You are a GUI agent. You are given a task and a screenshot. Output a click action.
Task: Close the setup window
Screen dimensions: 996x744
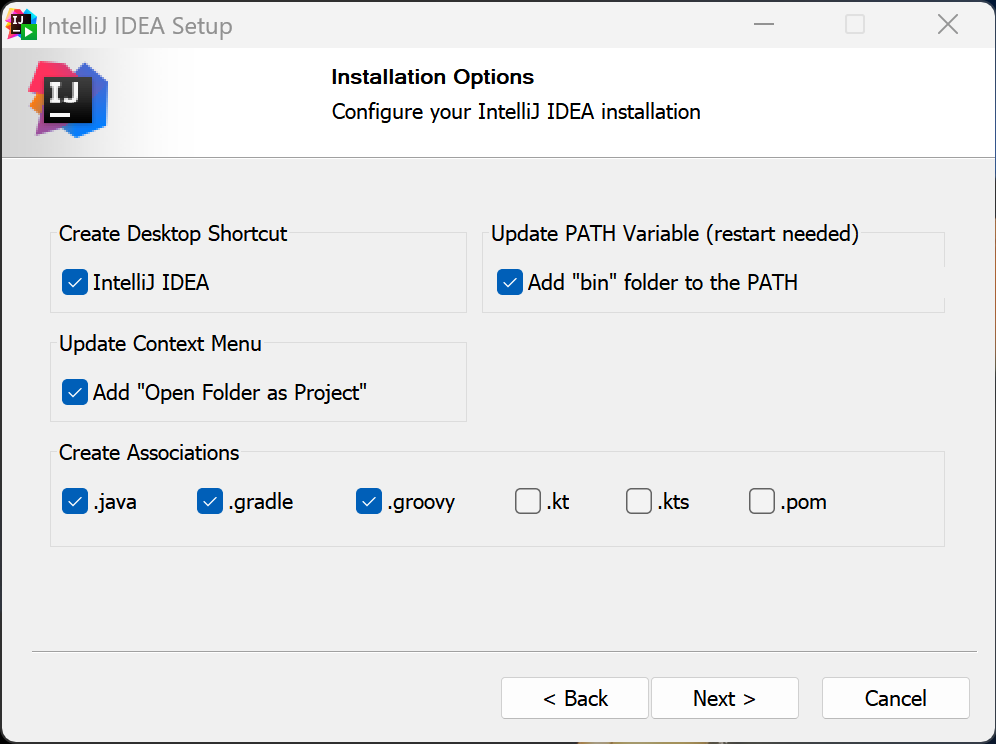click(x=947, y=25)
